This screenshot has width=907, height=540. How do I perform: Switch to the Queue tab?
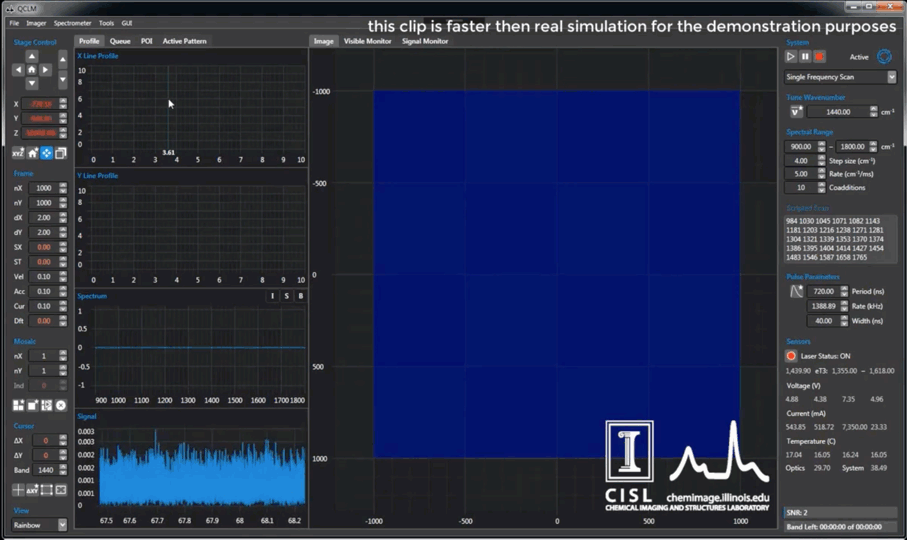(x=120, y=41)
